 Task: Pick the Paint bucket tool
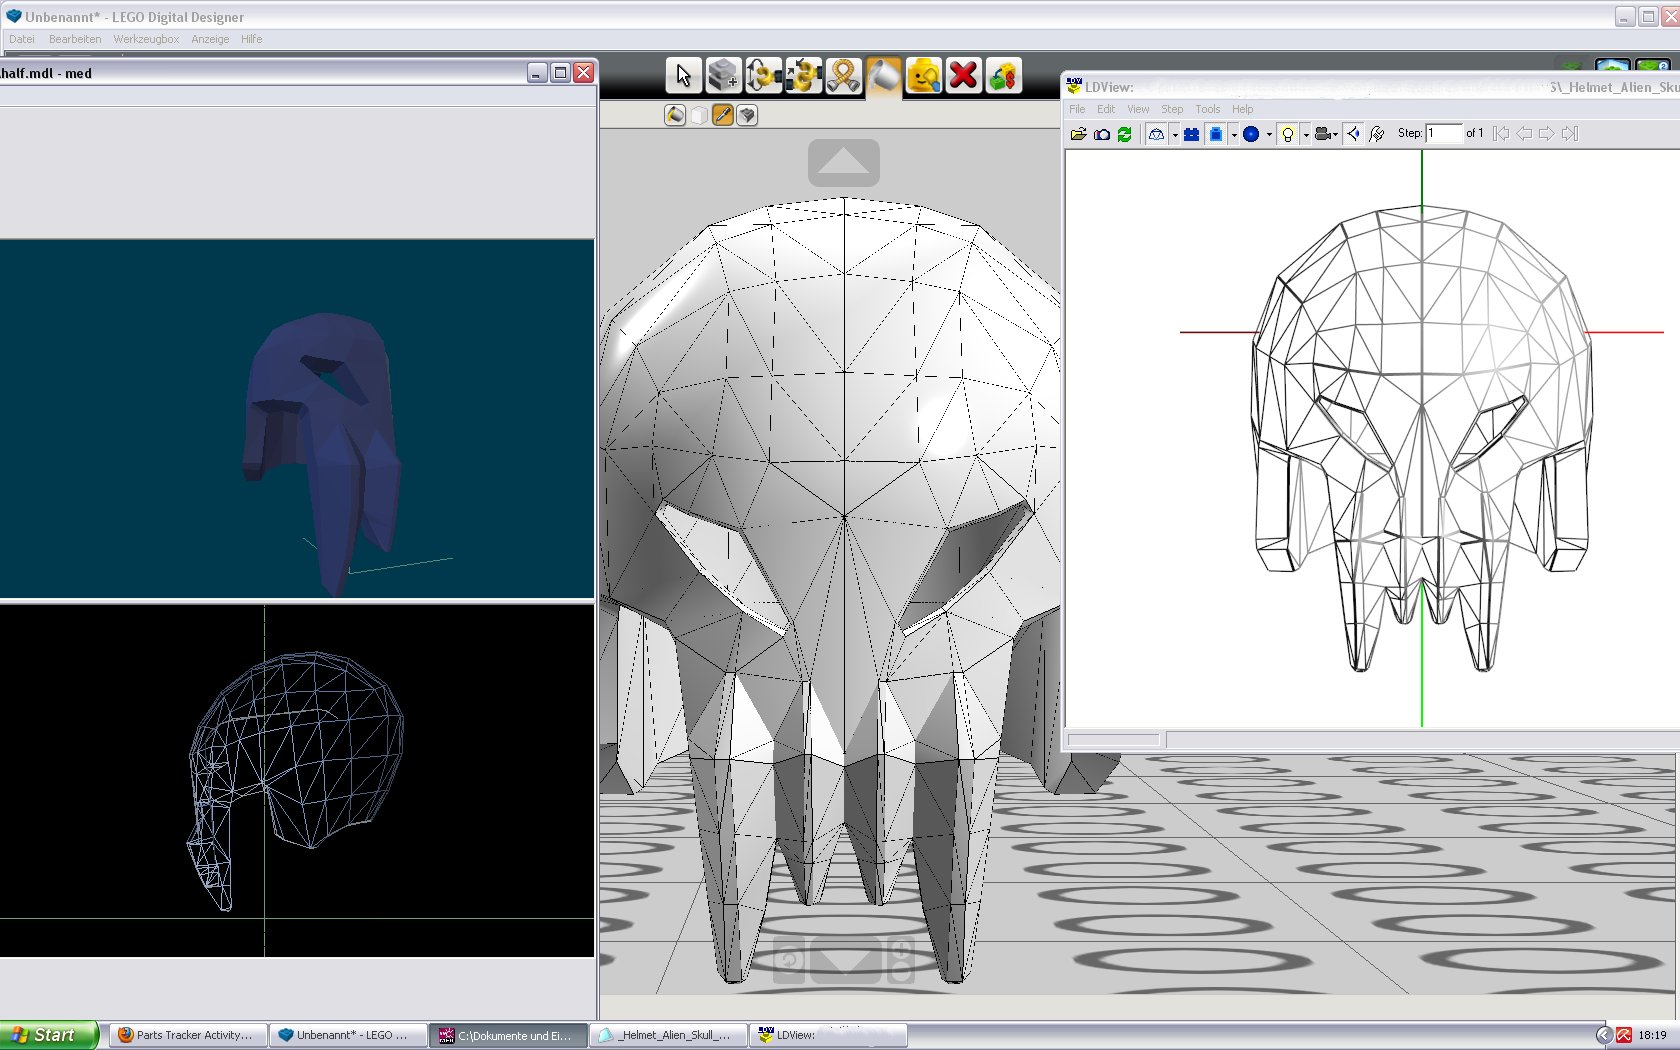click(x=883, y=76)
